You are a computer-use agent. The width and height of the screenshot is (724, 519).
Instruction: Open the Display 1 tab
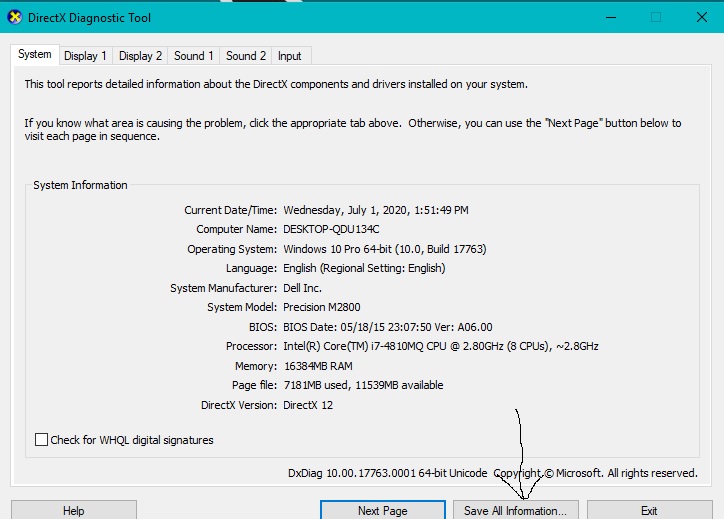point(85,56)
